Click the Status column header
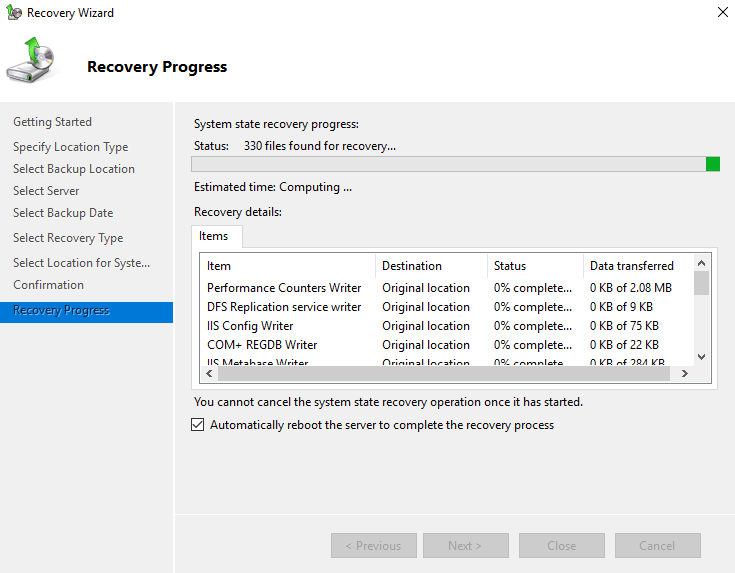 tap(535, 266)
